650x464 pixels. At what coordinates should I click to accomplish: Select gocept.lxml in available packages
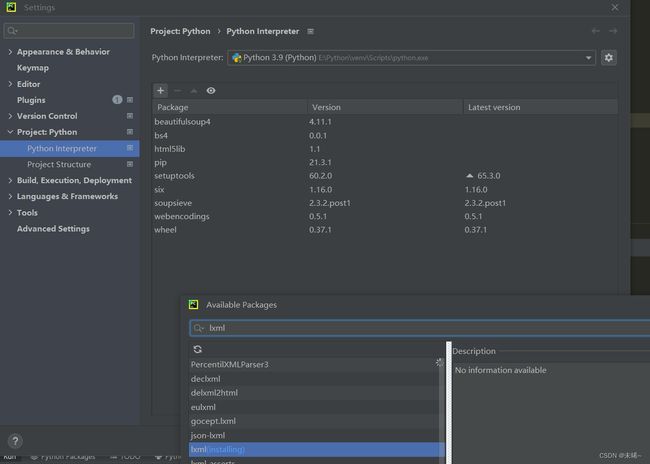(x=314, y=421)
